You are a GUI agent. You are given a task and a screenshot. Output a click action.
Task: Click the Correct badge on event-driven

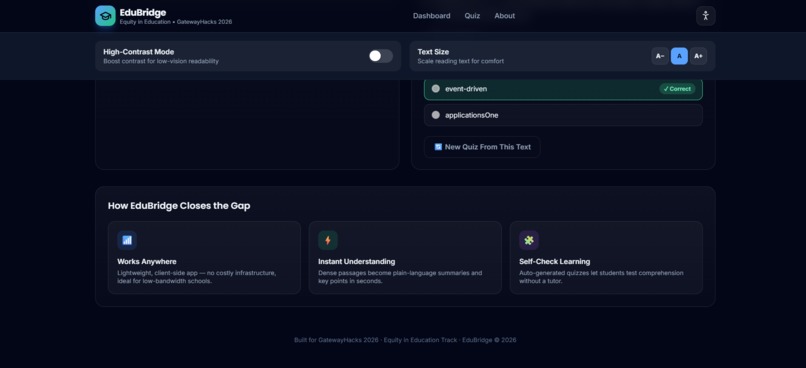(x=677, y=89)
